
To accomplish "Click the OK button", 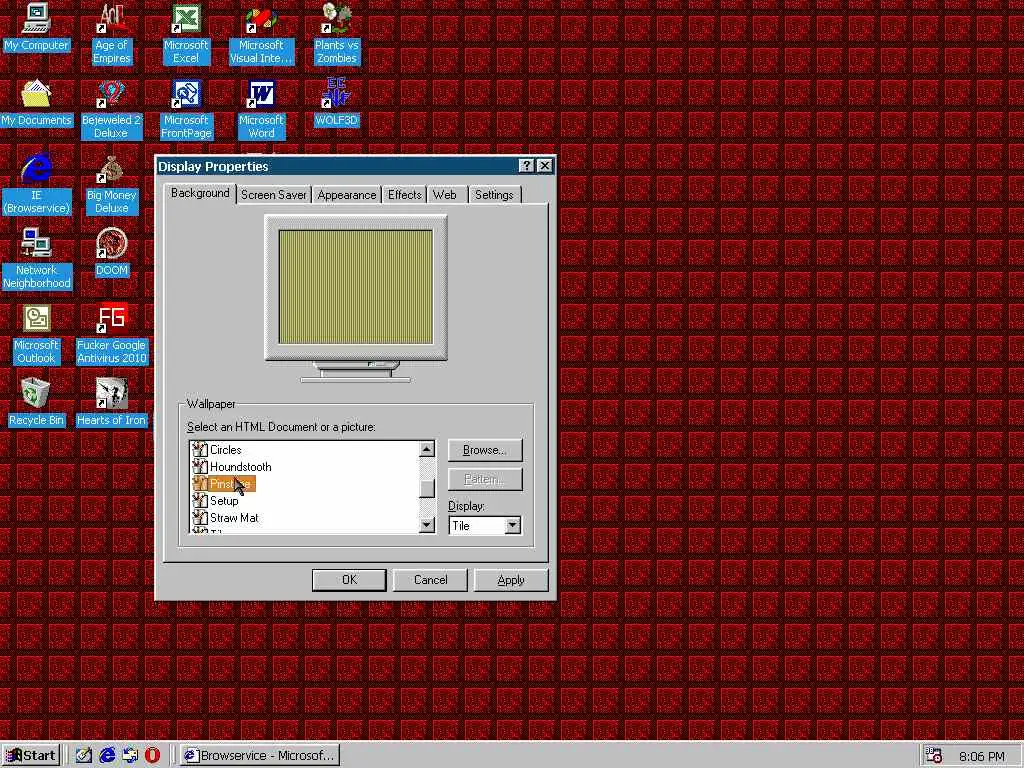I will (349, 580).
